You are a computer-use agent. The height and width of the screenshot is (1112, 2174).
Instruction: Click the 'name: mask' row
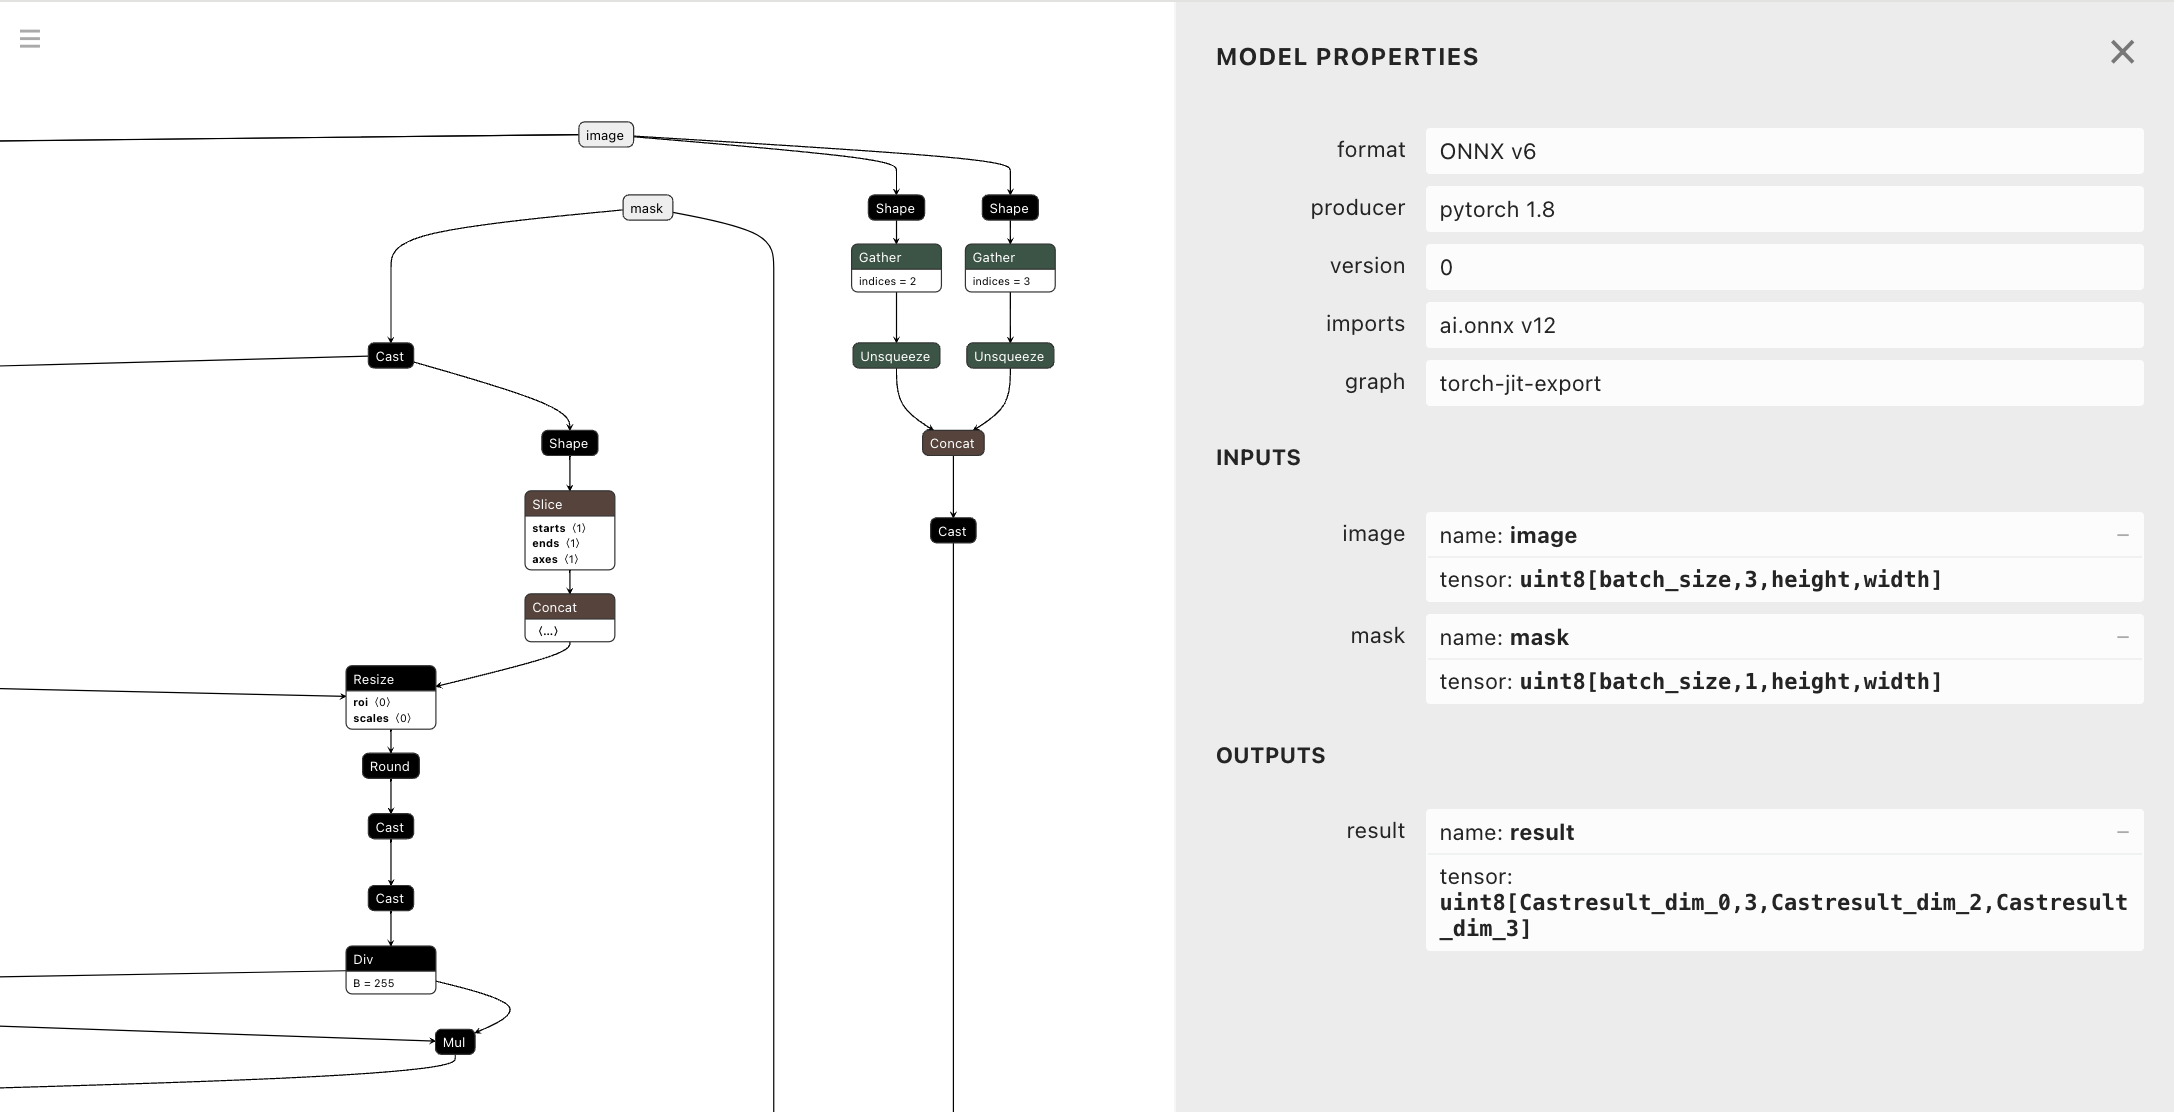(x=1784, y=637)
